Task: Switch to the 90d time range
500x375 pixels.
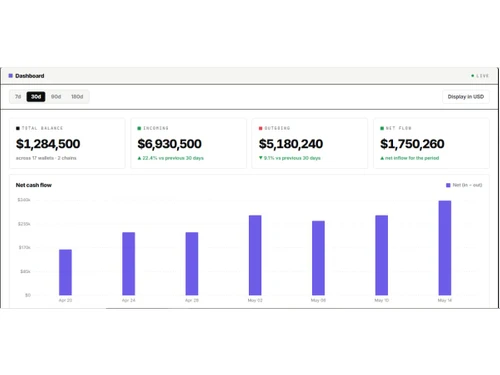Action: [x=56, y=97]
